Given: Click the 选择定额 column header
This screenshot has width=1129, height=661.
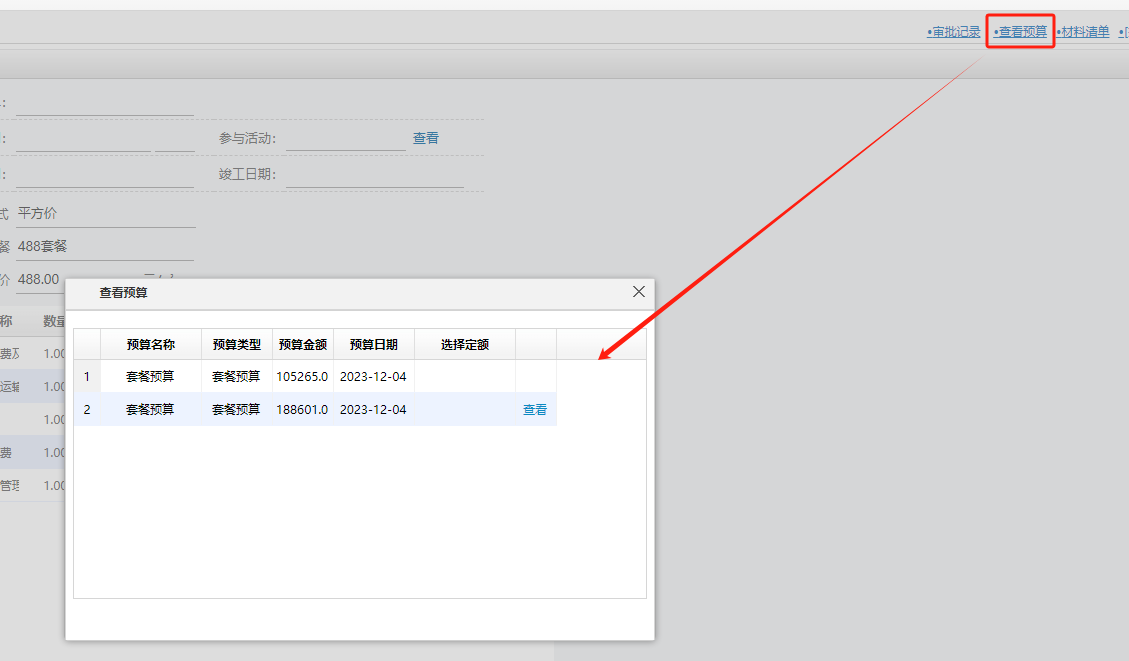Looking at the screenshot, I should point(465,344).
